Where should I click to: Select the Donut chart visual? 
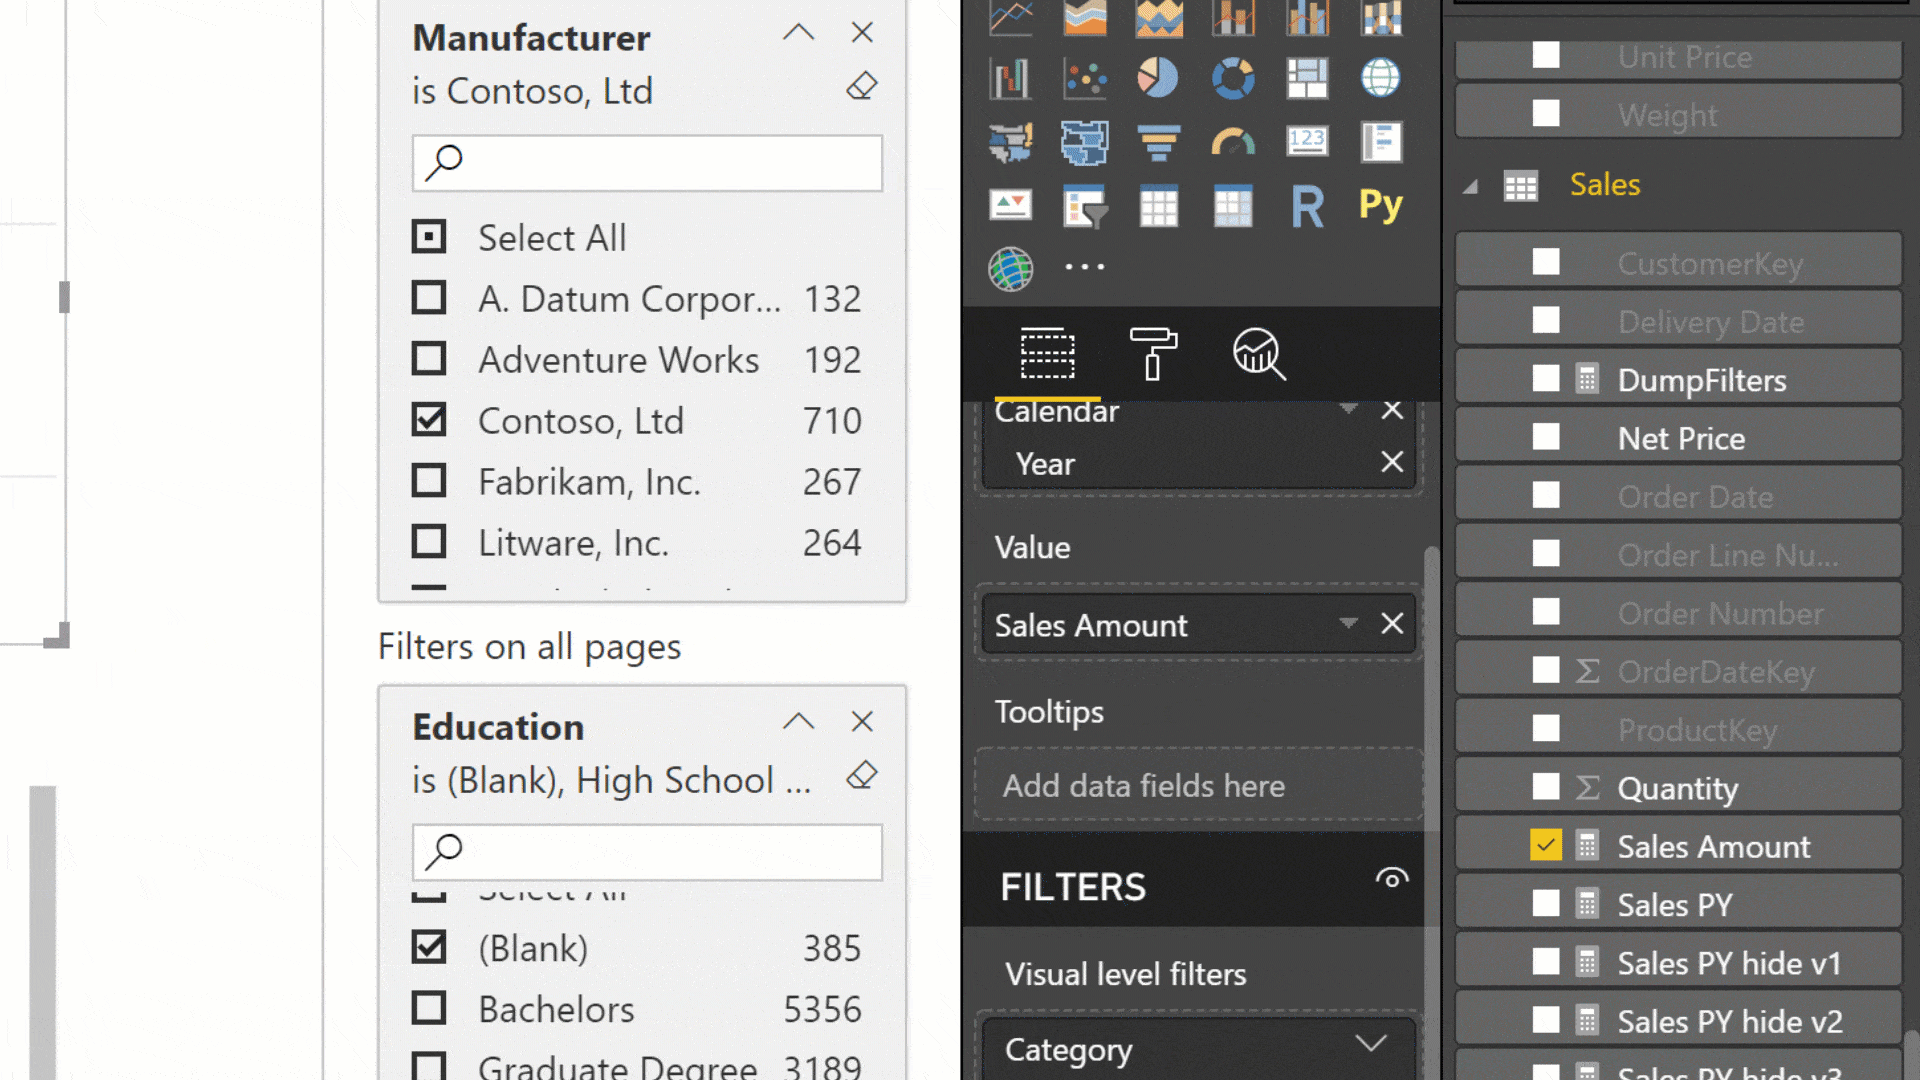point(1233,79)
